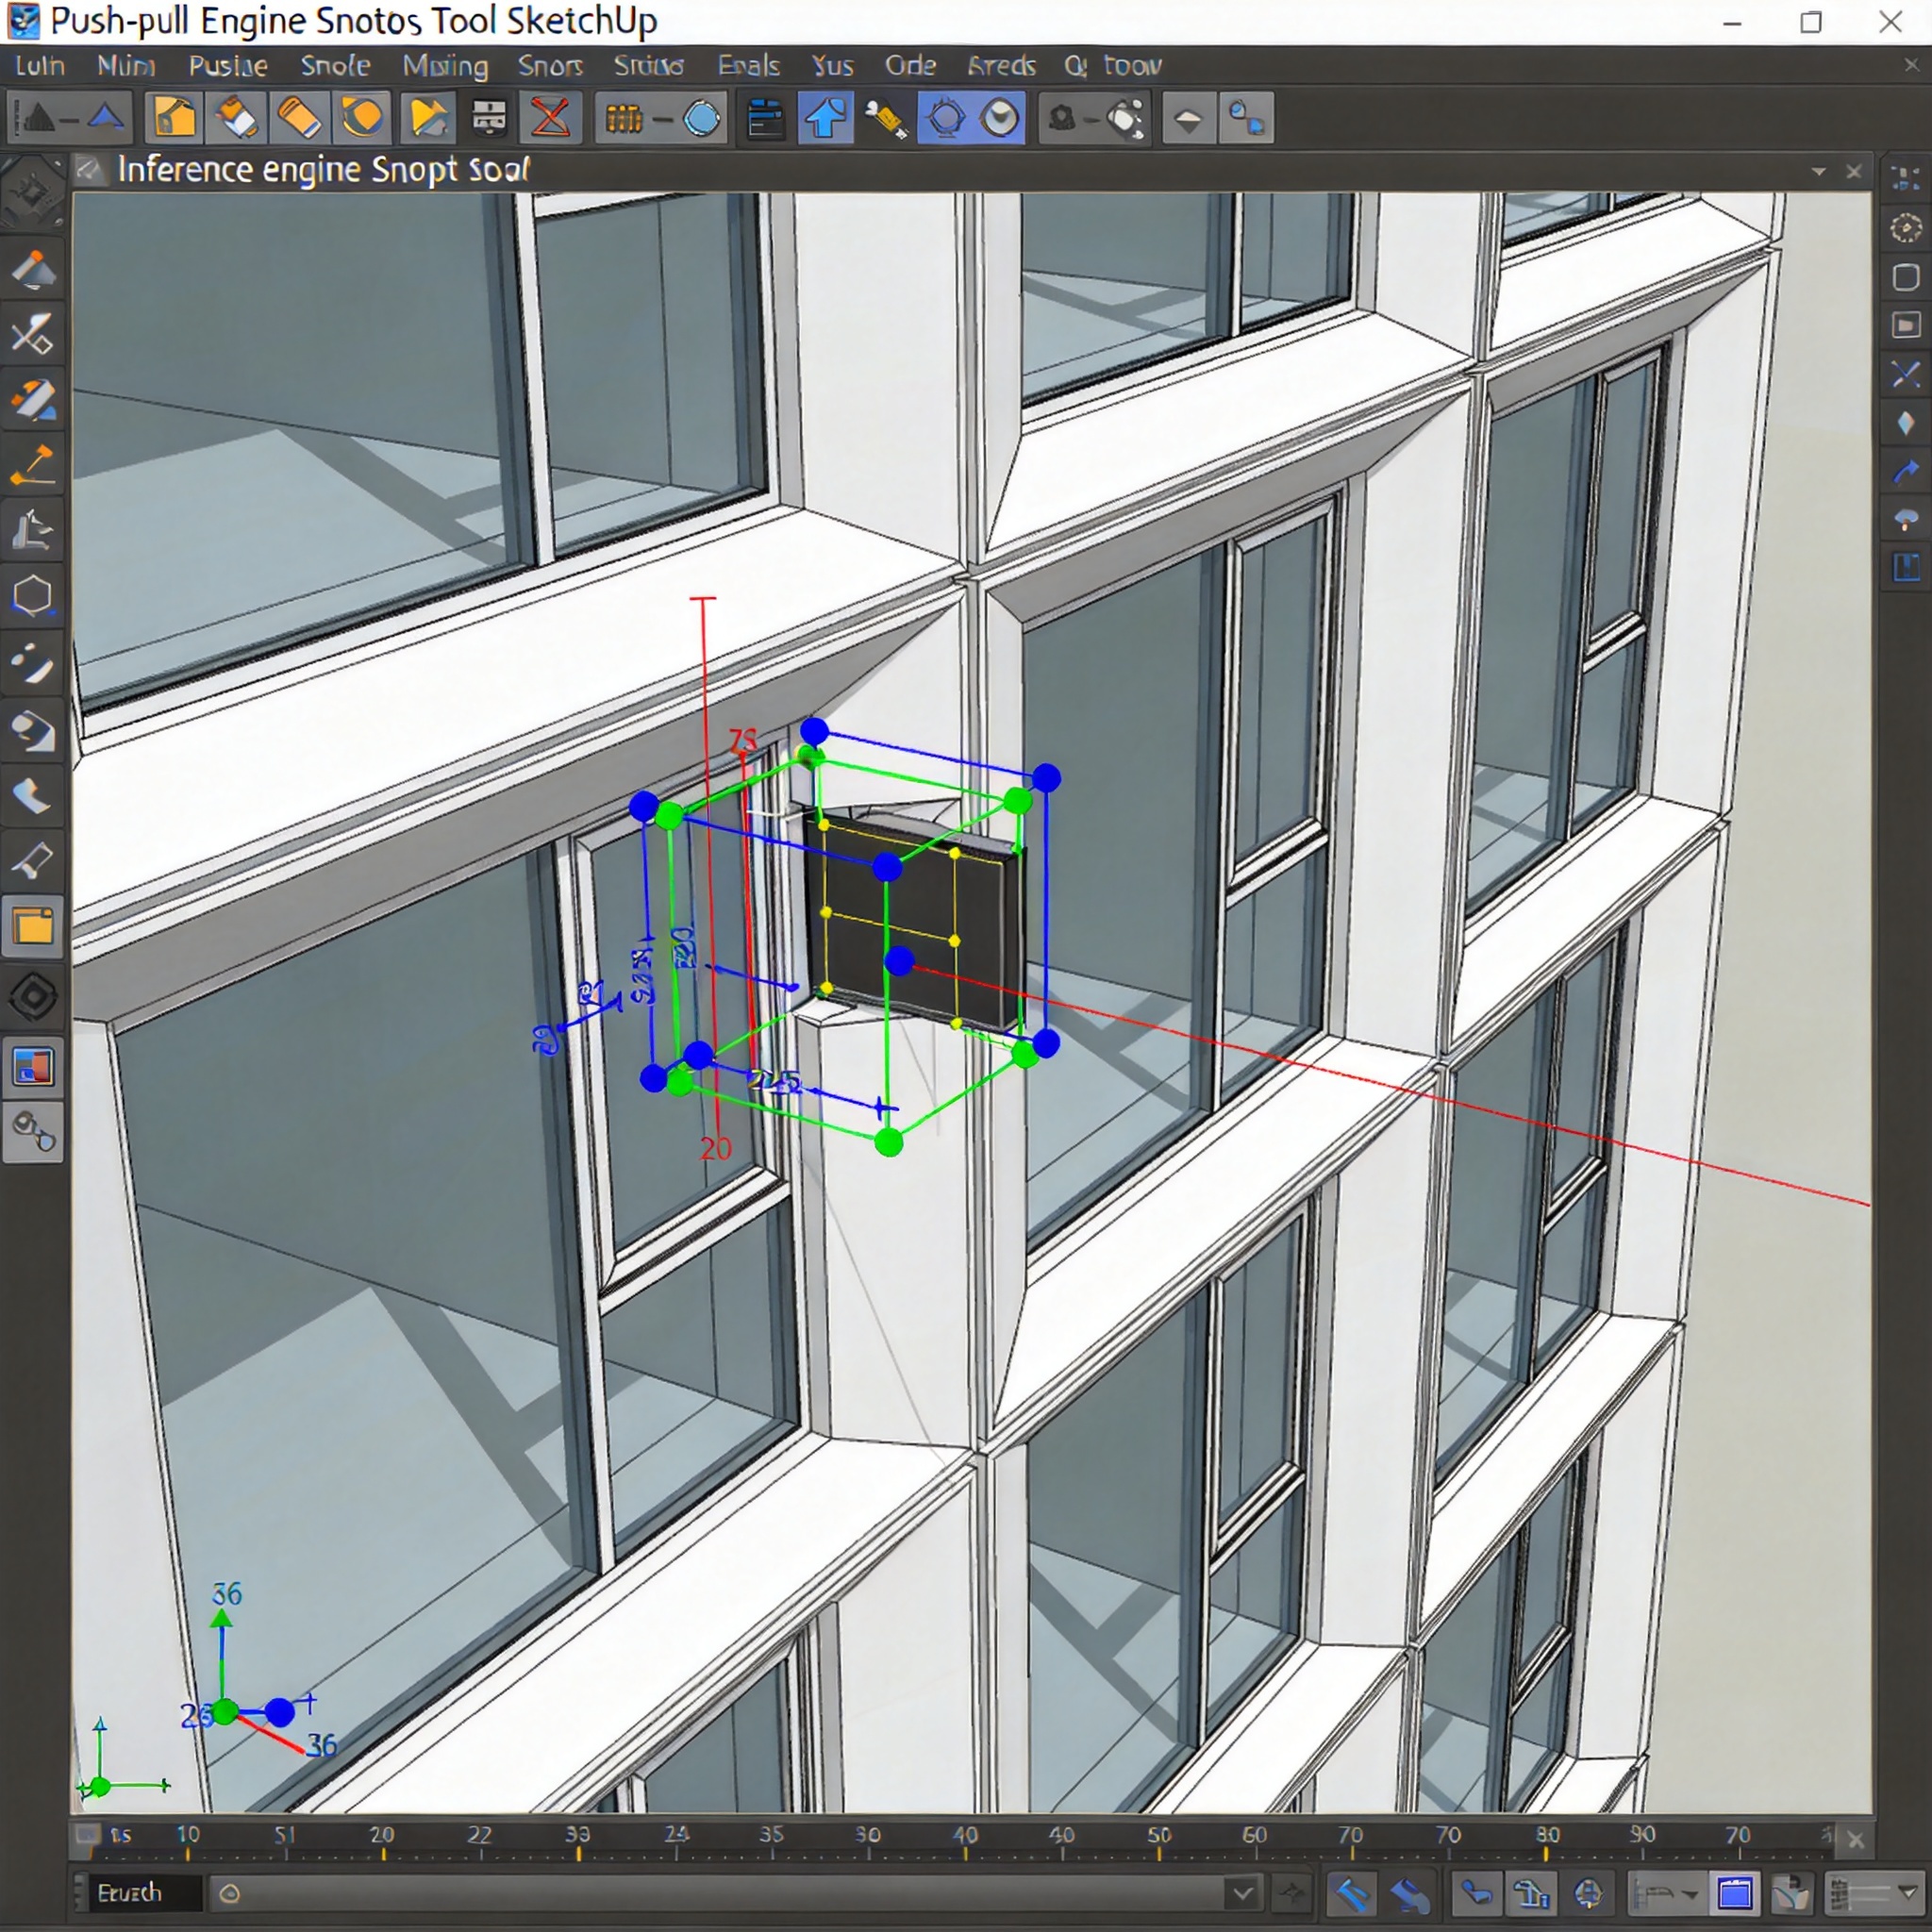Toggle the highlighted white sphere button in toolbar

coord(999,118)
